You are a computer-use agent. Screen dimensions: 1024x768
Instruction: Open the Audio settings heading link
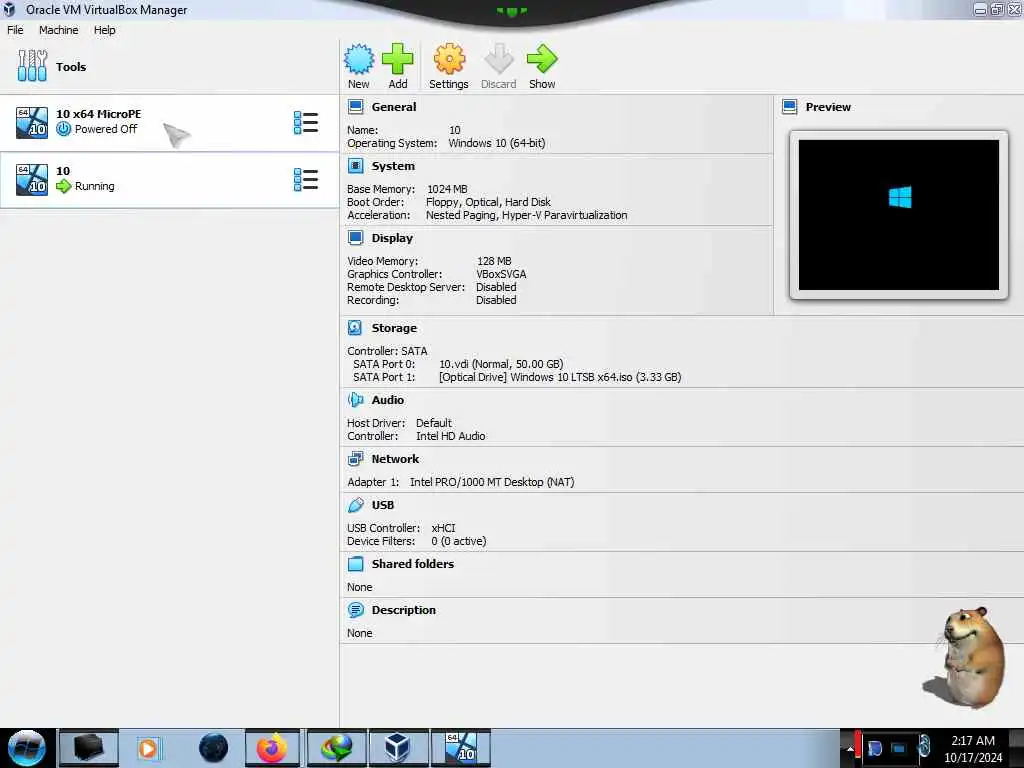coord(388,400)
